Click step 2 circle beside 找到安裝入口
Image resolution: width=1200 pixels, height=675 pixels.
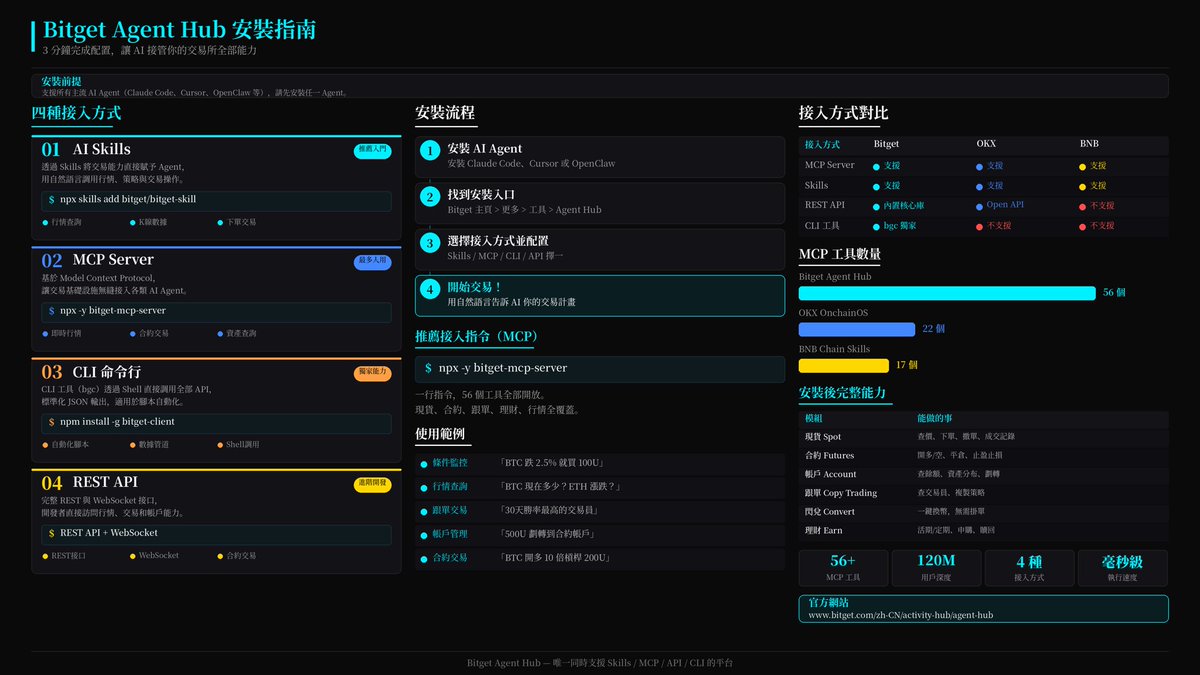pyautogui.click(x=430, y=197)
